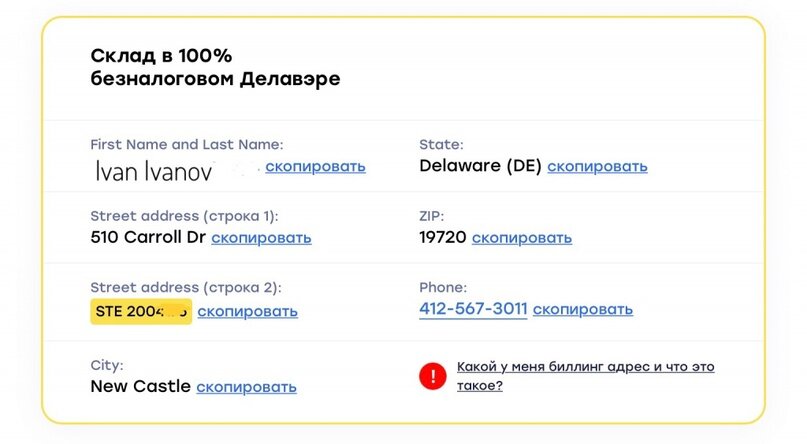Copy the STE address line 2
Screen dimensions: 807x444
247,311
